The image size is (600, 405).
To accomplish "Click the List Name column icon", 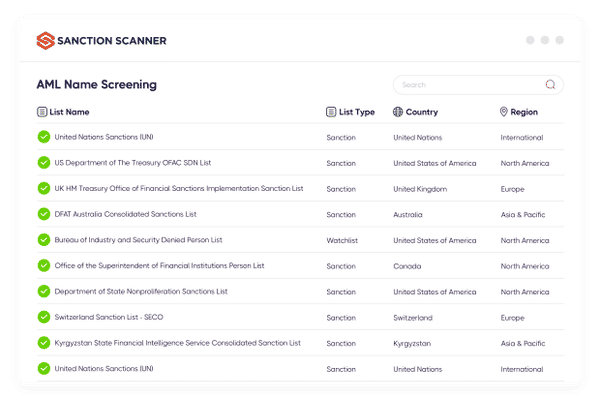I will click(42, 112).
